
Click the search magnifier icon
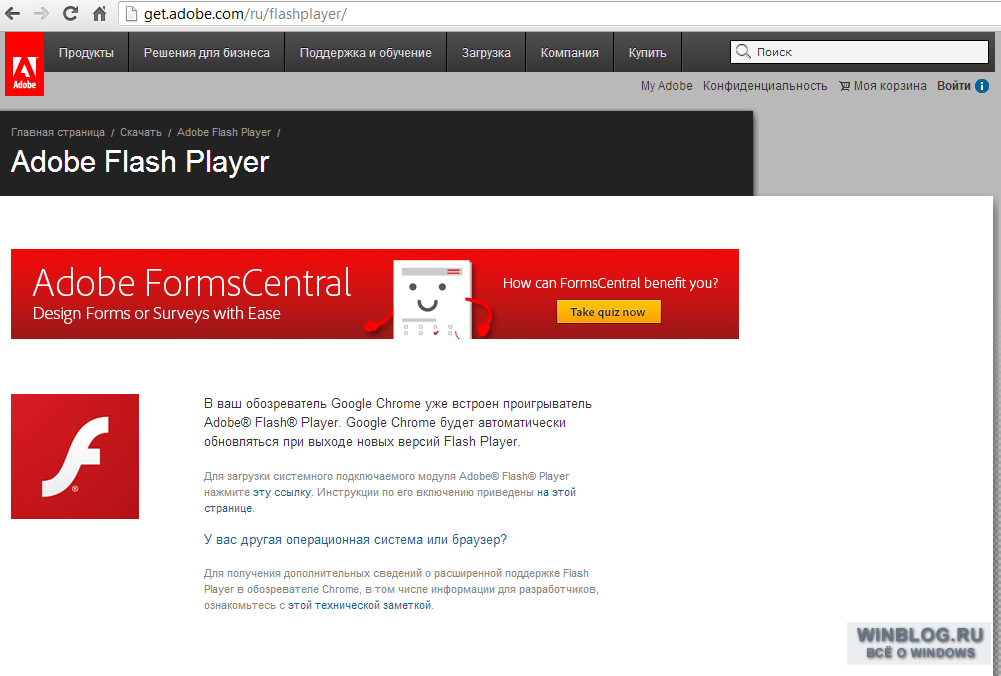pyautogui.click(x=742, y=52)
